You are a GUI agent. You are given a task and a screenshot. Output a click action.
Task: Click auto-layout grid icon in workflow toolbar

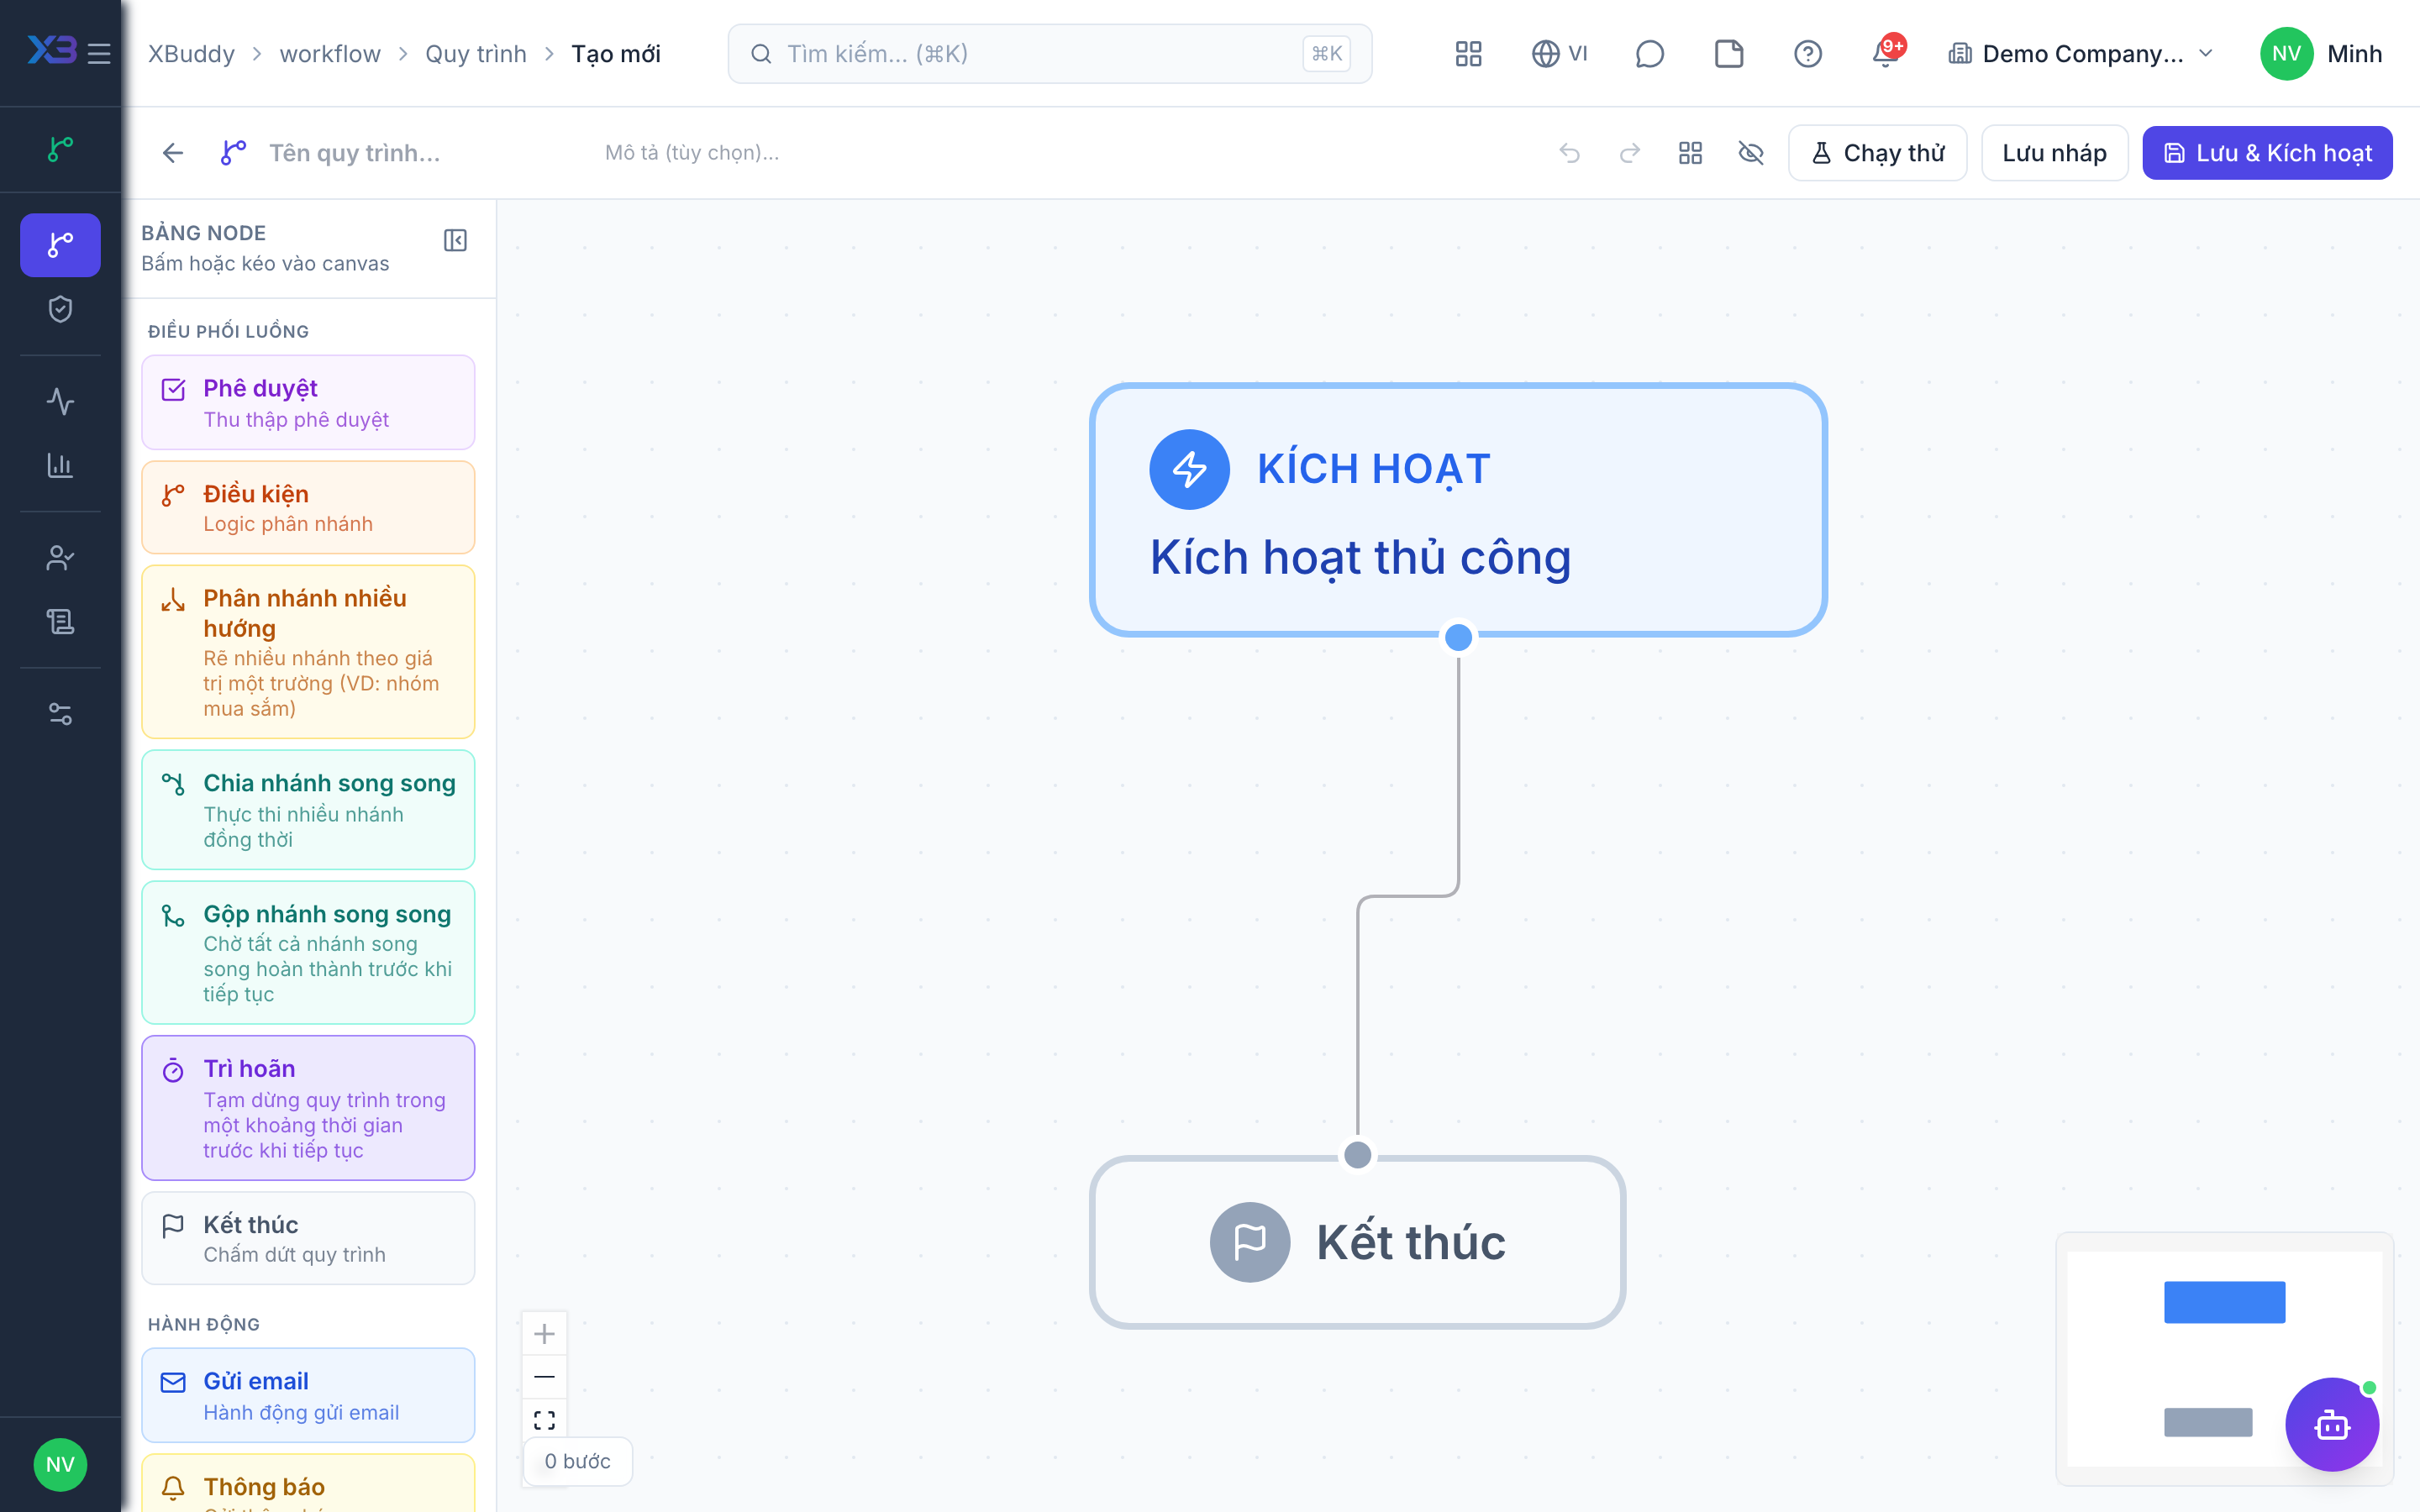(x=1690, y=153)
